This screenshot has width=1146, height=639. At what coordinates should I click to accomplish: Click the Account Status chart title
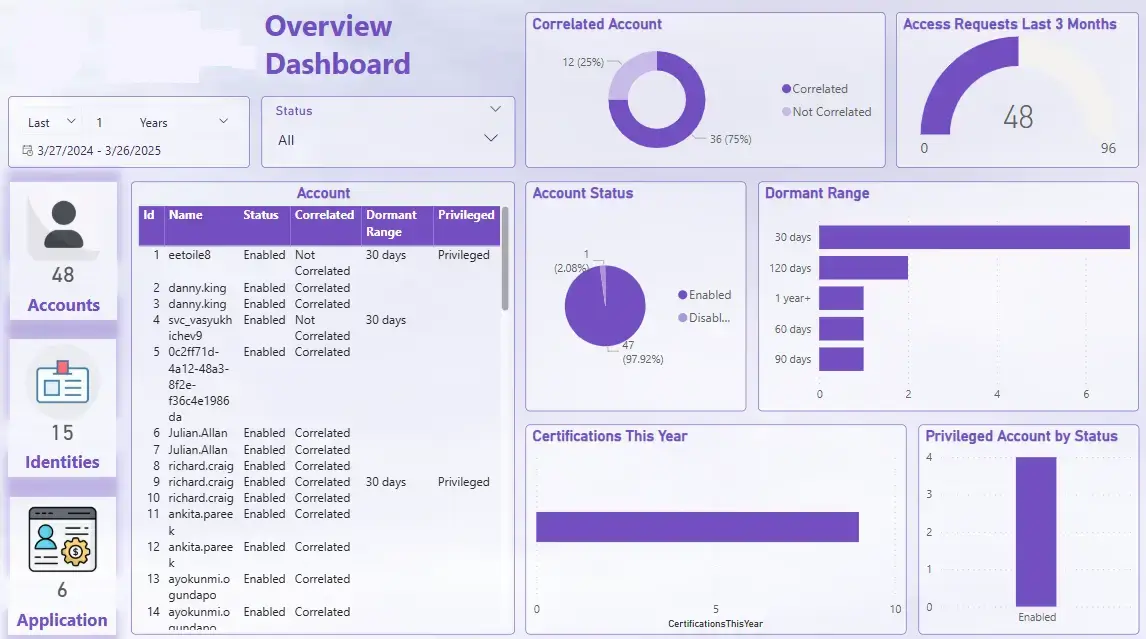tap(583, 193)
